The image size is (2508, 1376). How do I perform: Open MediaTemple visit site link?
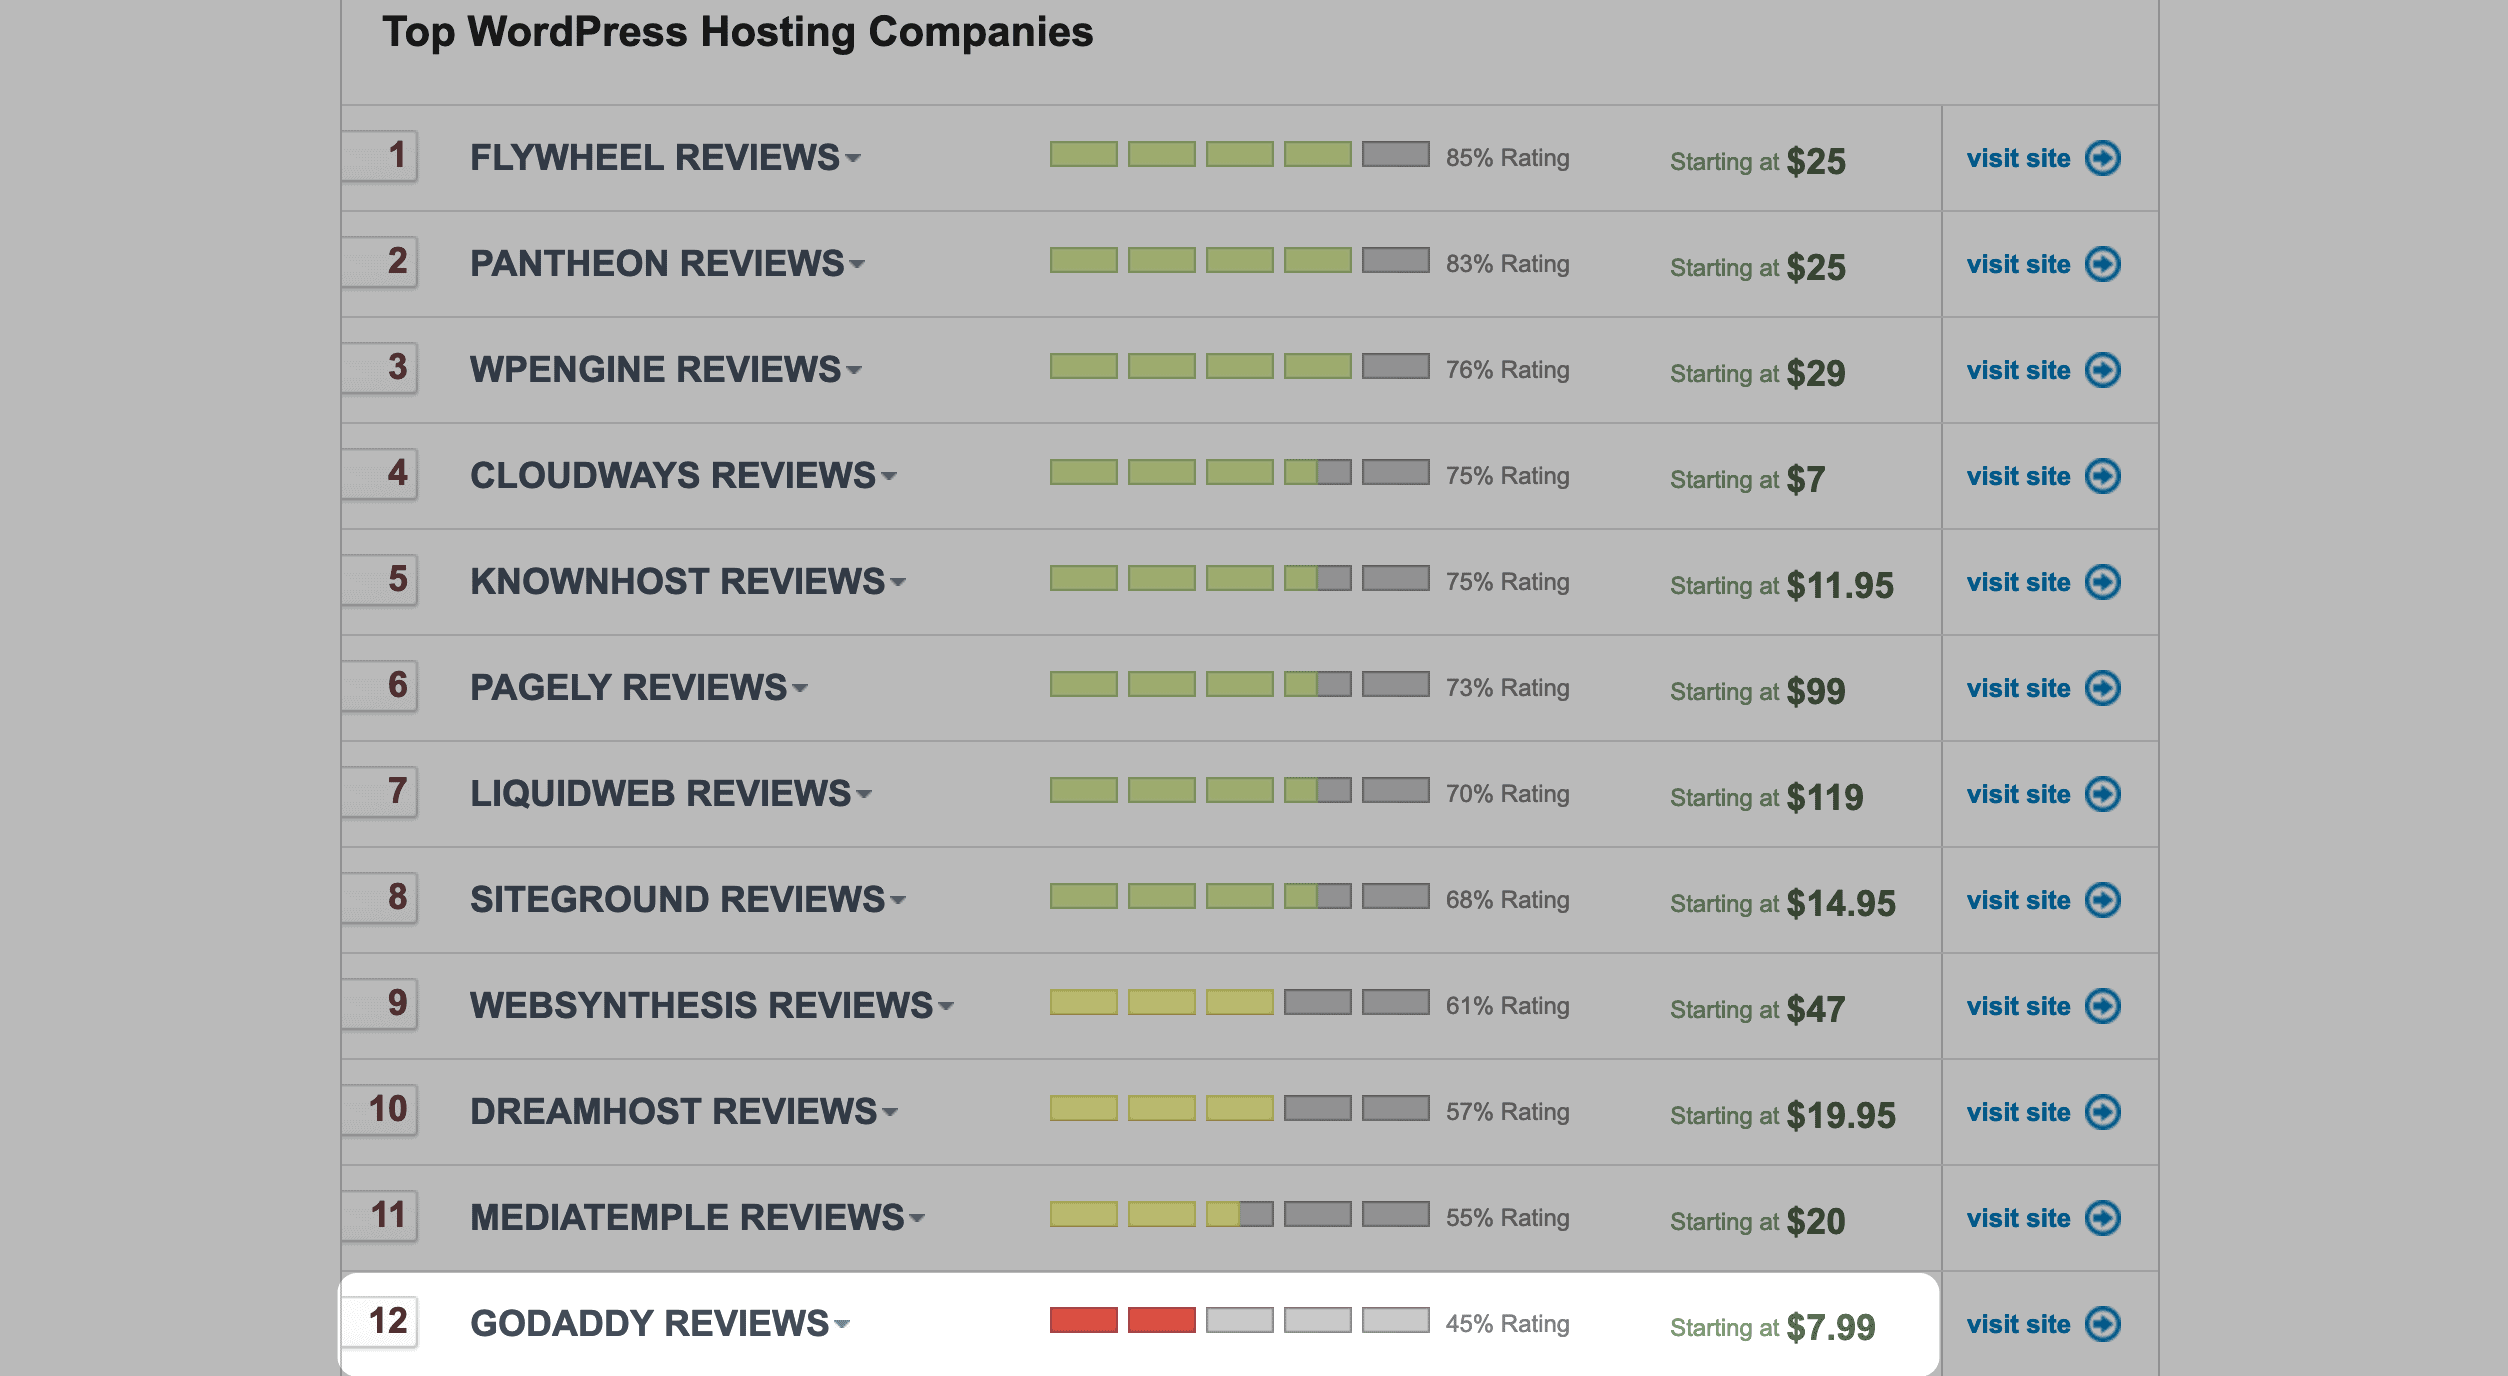2018,1218
